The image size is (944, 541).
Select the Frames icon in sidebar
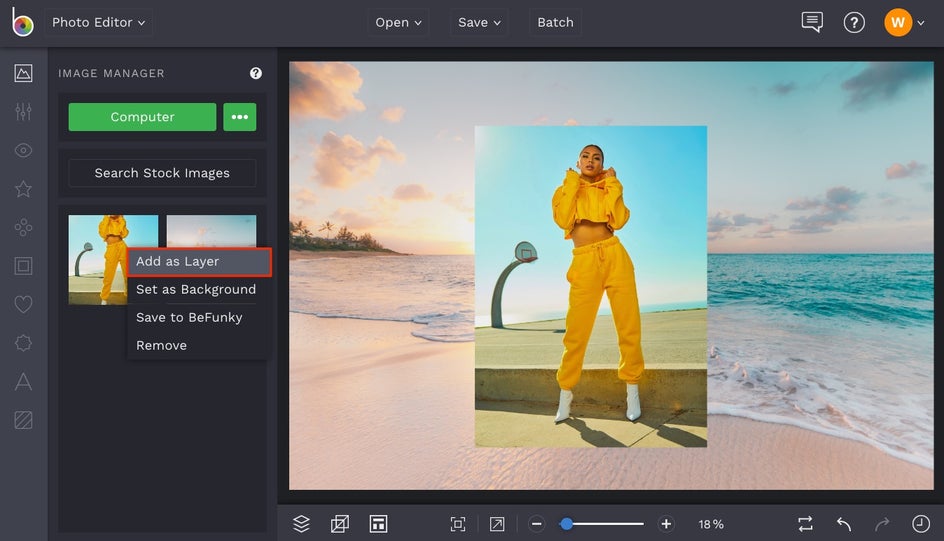tap(23, 266)
